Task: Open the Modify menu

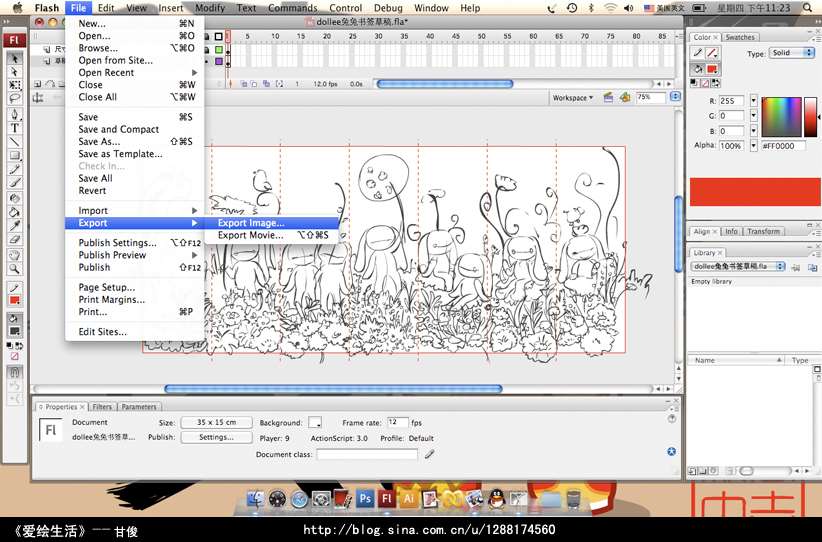Action: click(210, 8)
